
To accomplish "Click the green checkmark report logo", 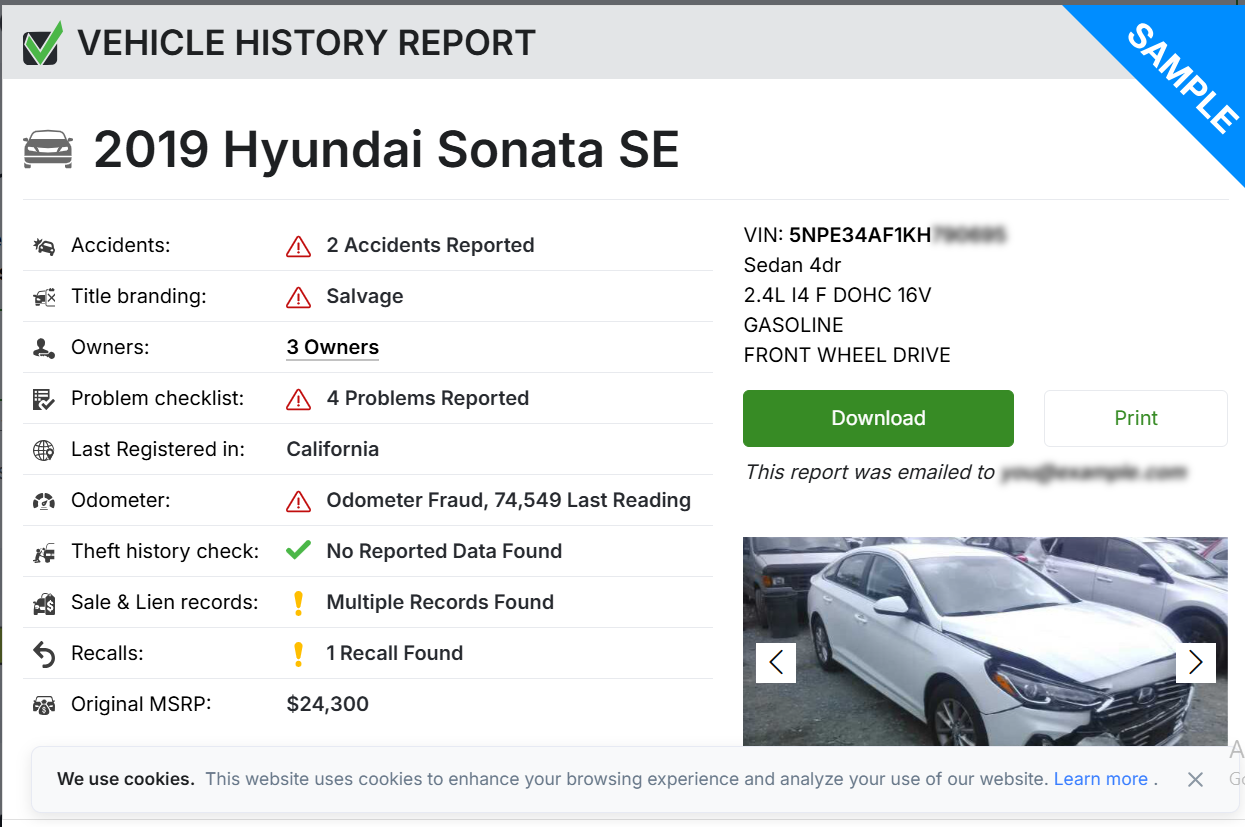I will pyautogui.click(x=43, y=43).
